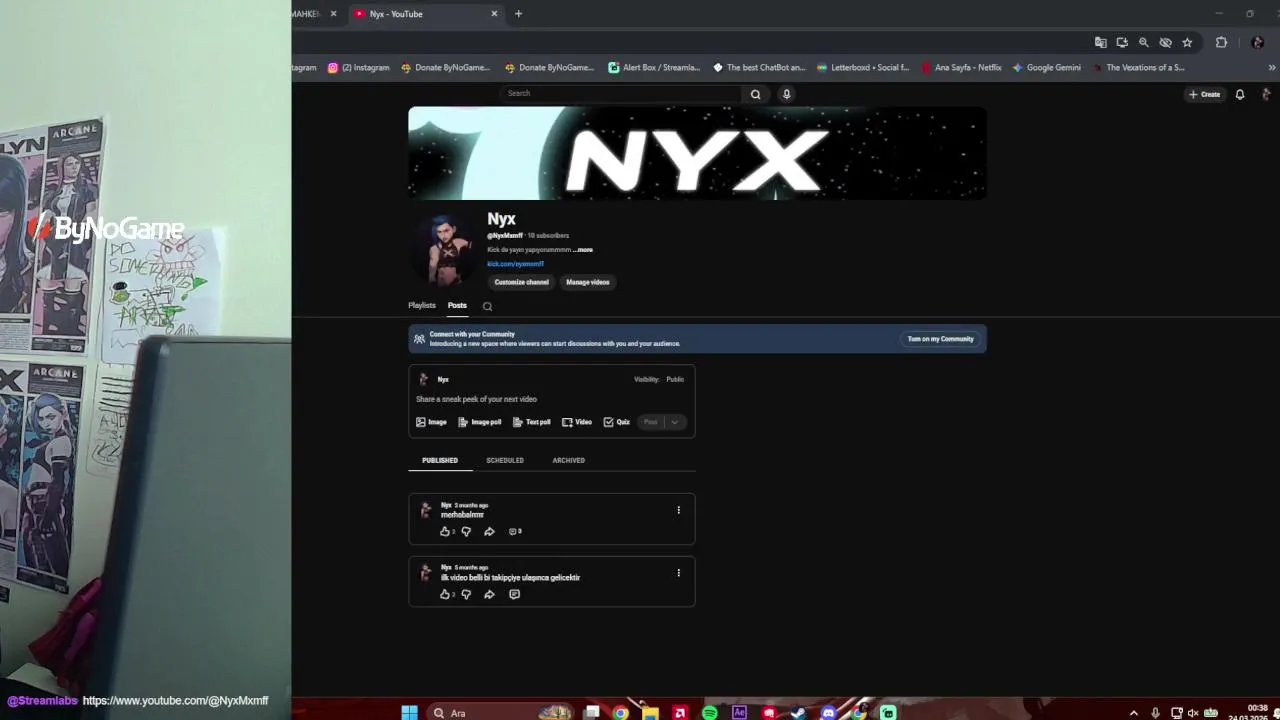Open a new browser tab
The width and height of the screenshot is (1280, 720).
click(518, 14)
